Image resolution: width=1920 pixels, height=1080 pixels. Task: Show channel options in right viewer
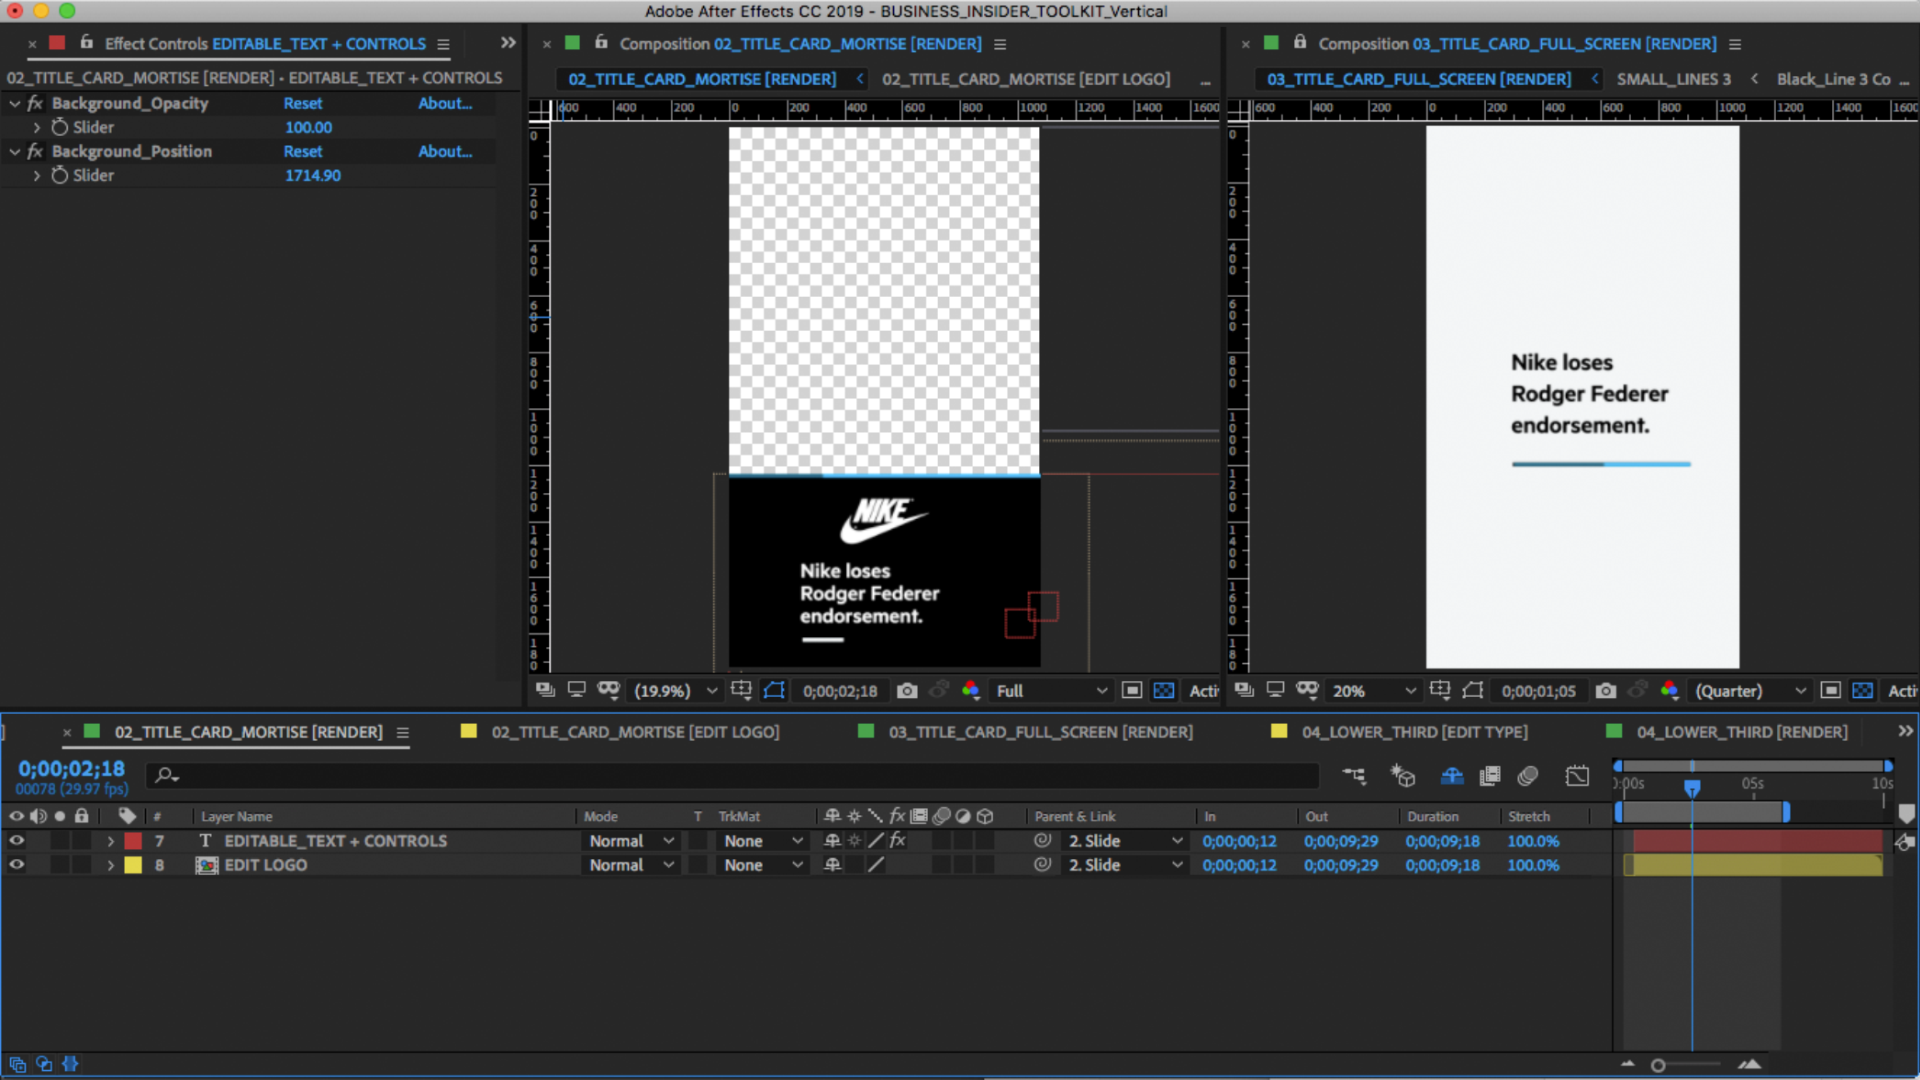click(1669, 690)
